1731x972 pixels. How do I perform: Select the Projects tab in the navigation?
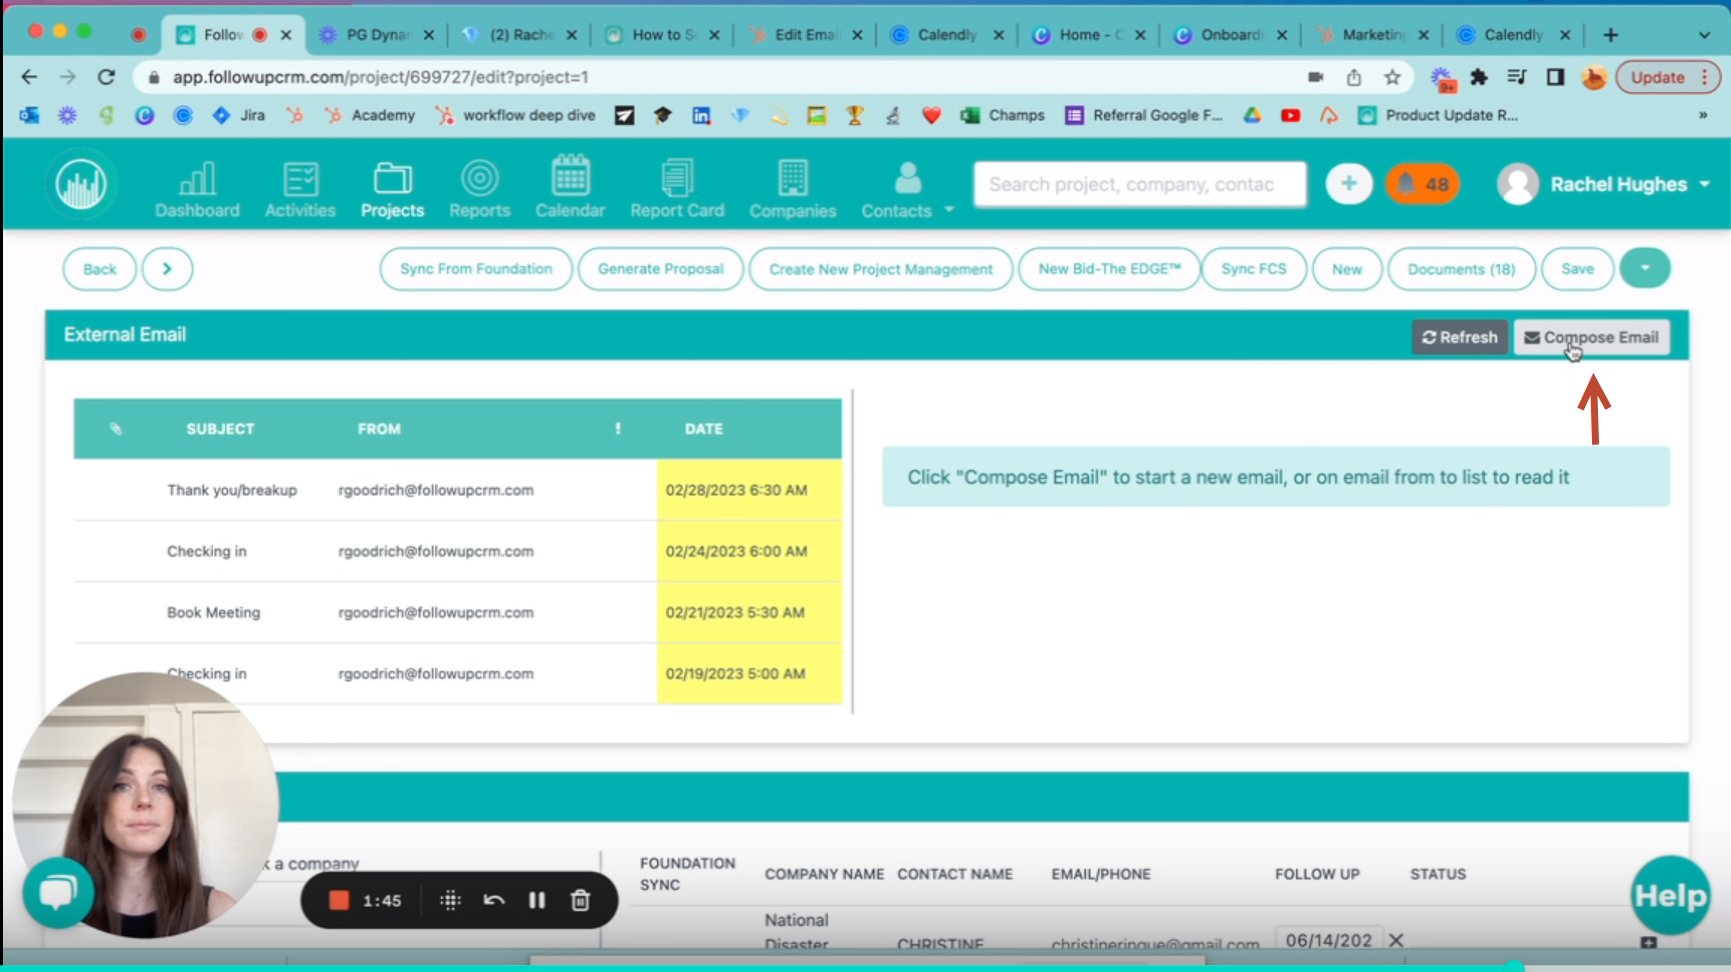(x=392, y=188)
